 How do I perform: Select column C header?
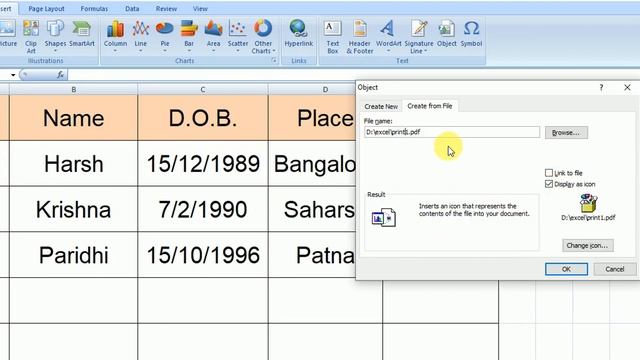click(x=203, y=89)
